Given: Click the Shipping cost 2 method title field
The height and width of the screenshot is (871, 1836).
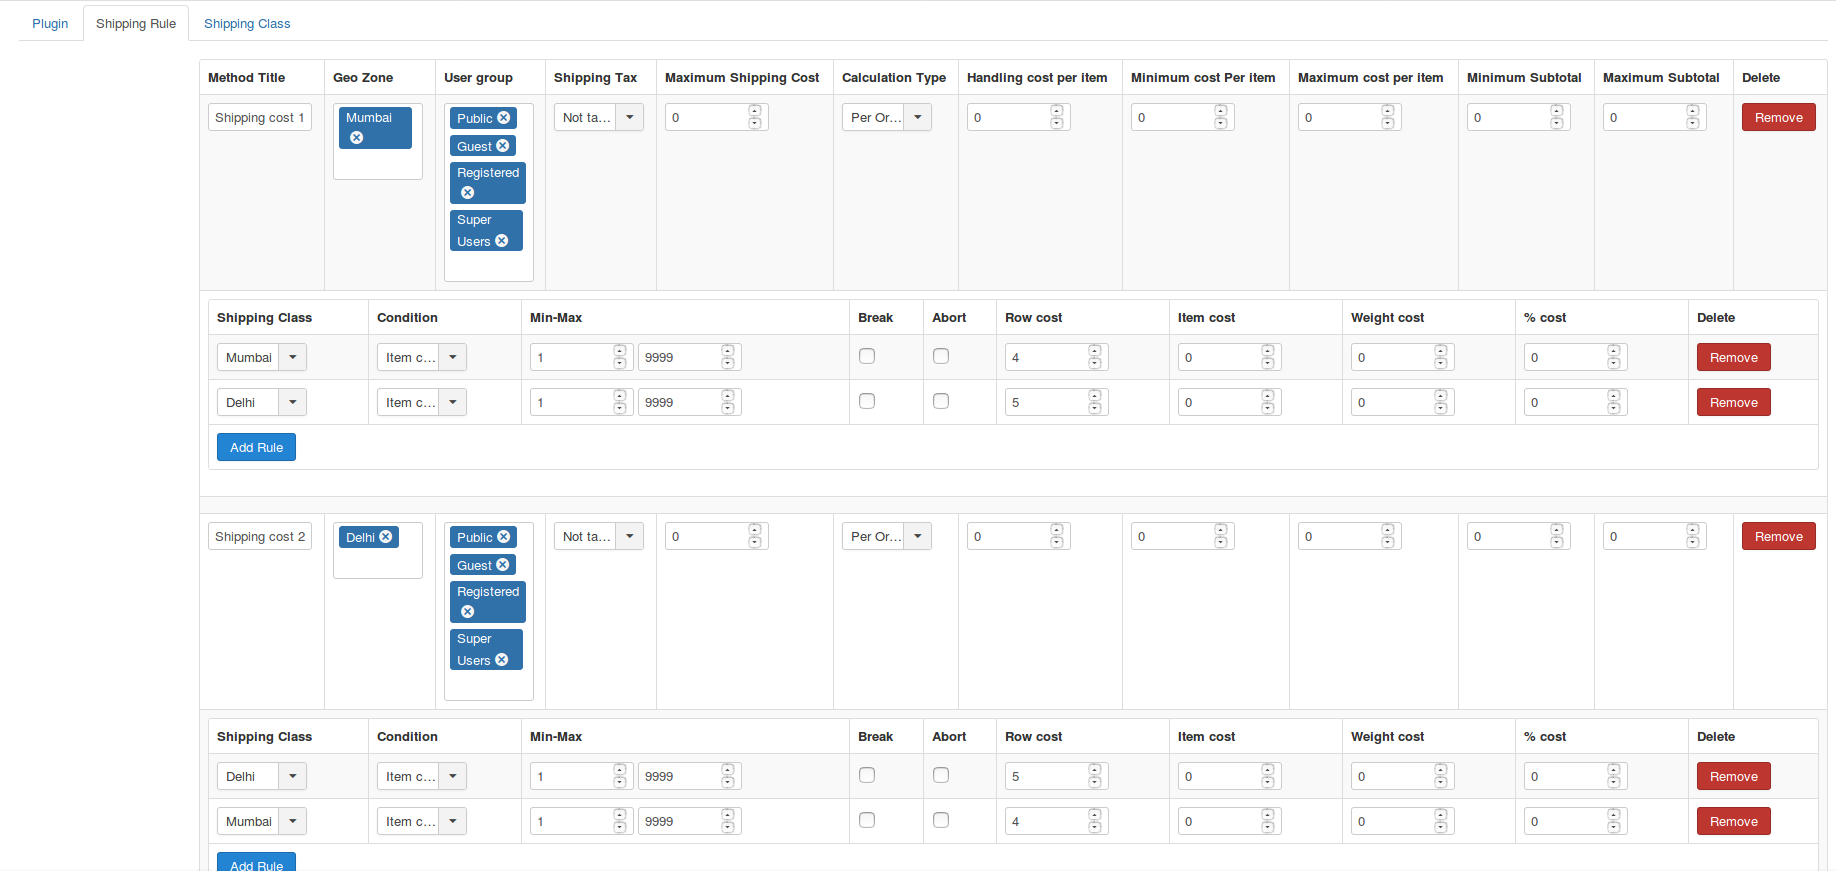Looking at the screenshot, I should coord(260,536).
